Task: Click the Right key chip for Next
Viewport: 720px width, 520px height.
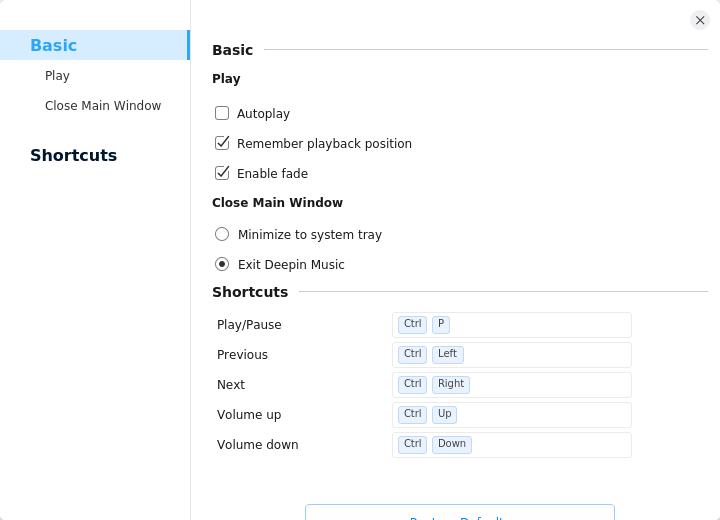Action: tap(450, 384)
